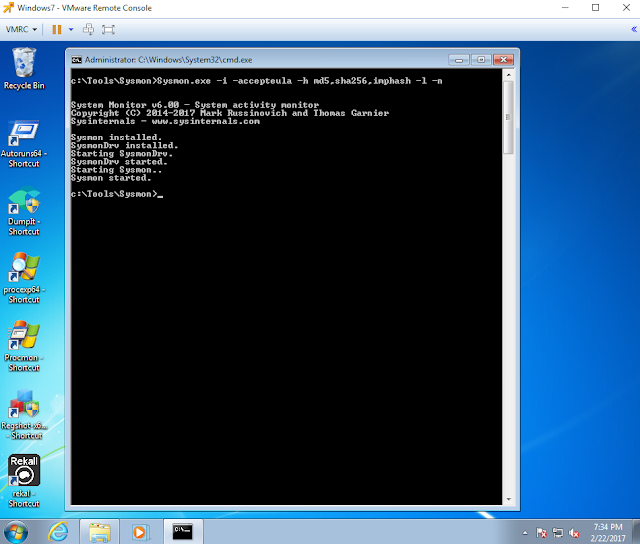Open the Windows Start menu
Image resolution: width=640 pixels, height=544 pixels.
click(16, 532)
